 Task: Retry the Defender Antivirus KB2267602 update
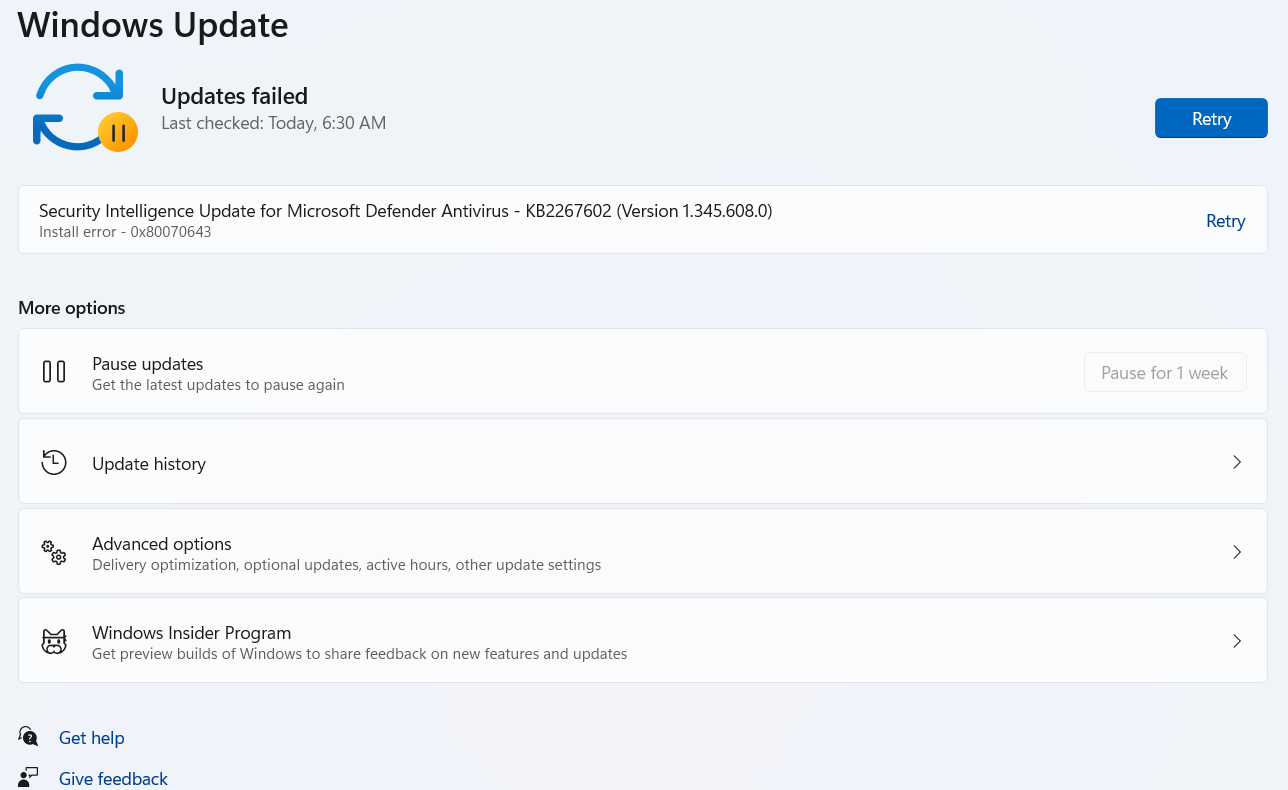1225,221
